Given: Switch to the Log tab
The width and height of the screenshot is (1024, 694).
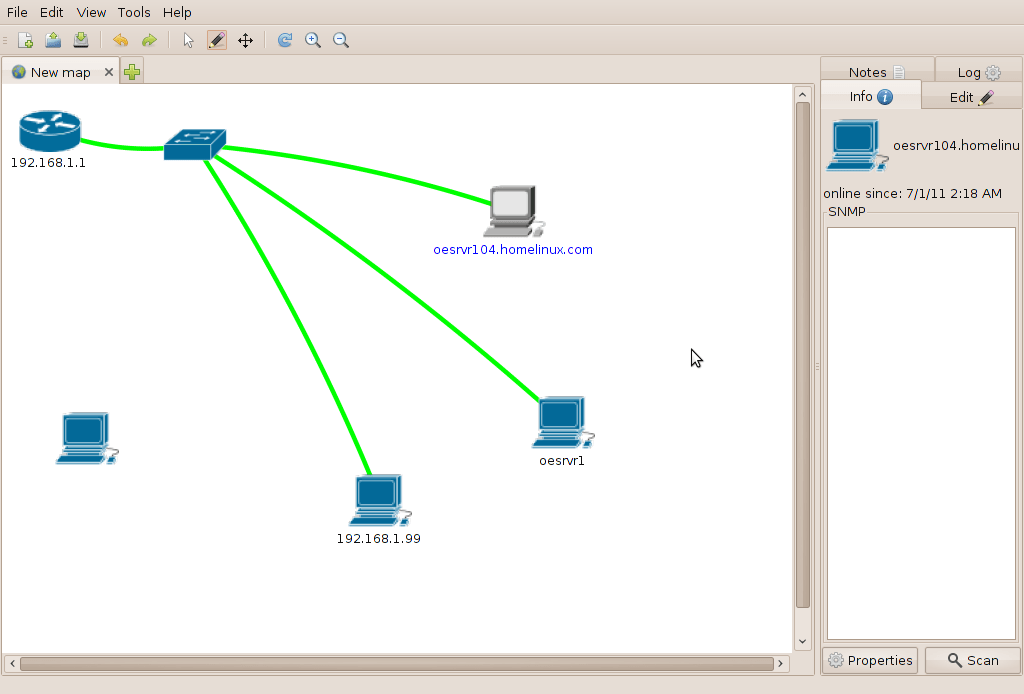Looking at the screenshot, I should (973, 71).
